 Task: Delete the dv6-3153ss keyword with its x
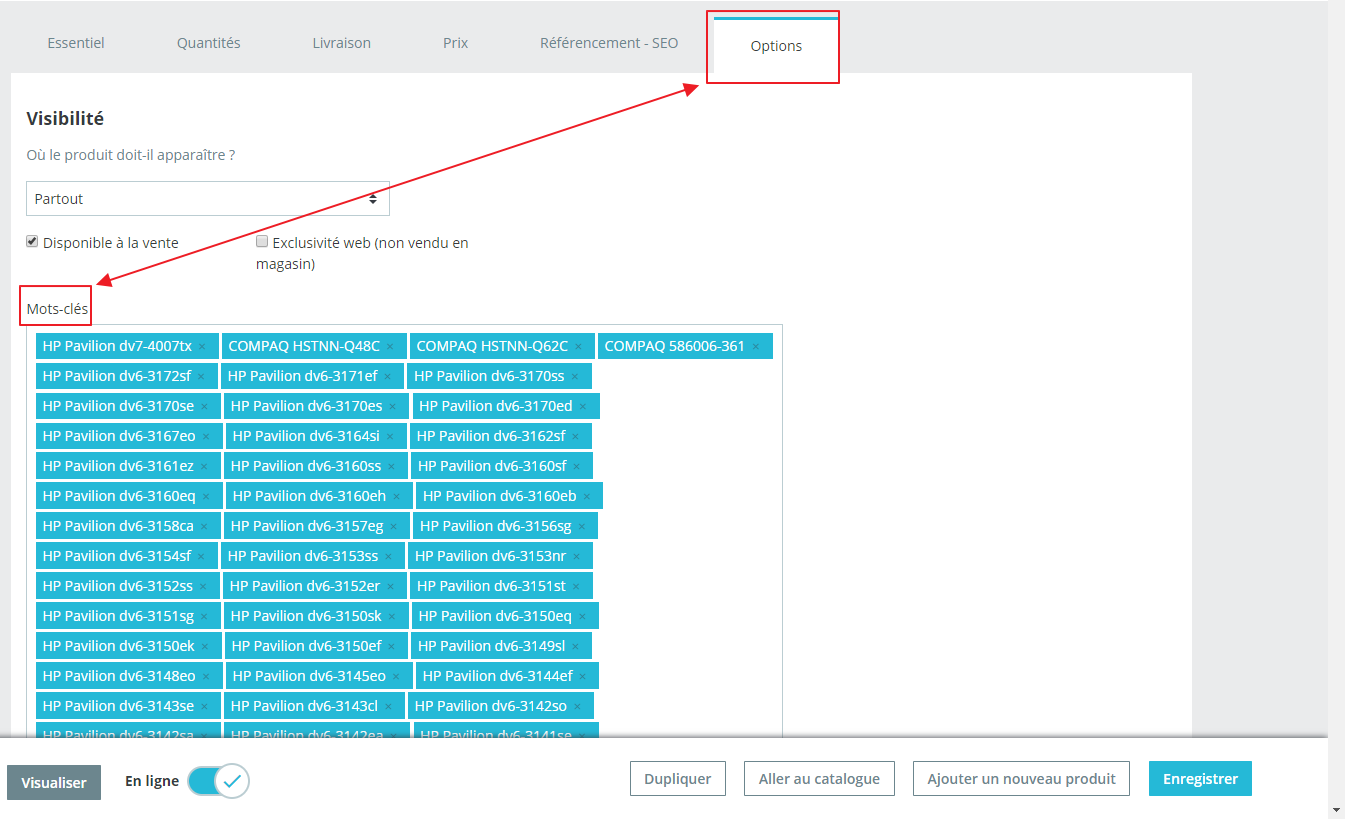tap(389, 557)
